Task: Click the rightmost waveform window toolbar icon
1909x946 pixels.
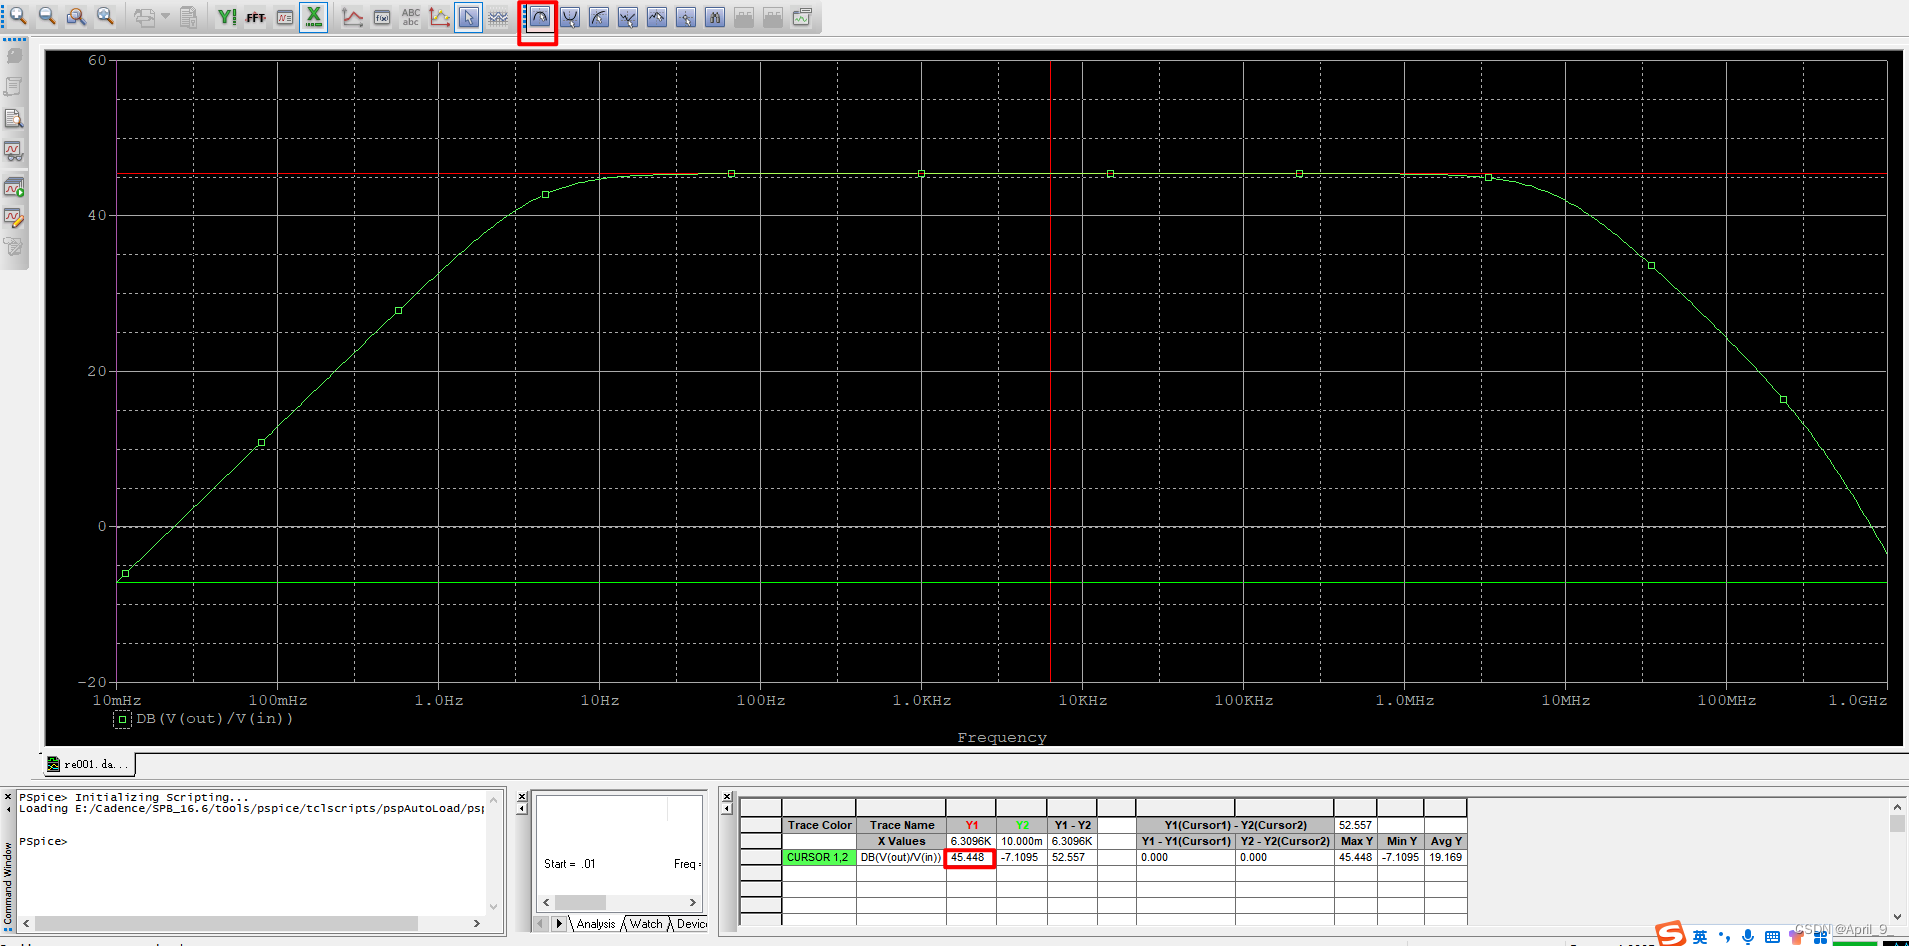Action: (802, 17)
